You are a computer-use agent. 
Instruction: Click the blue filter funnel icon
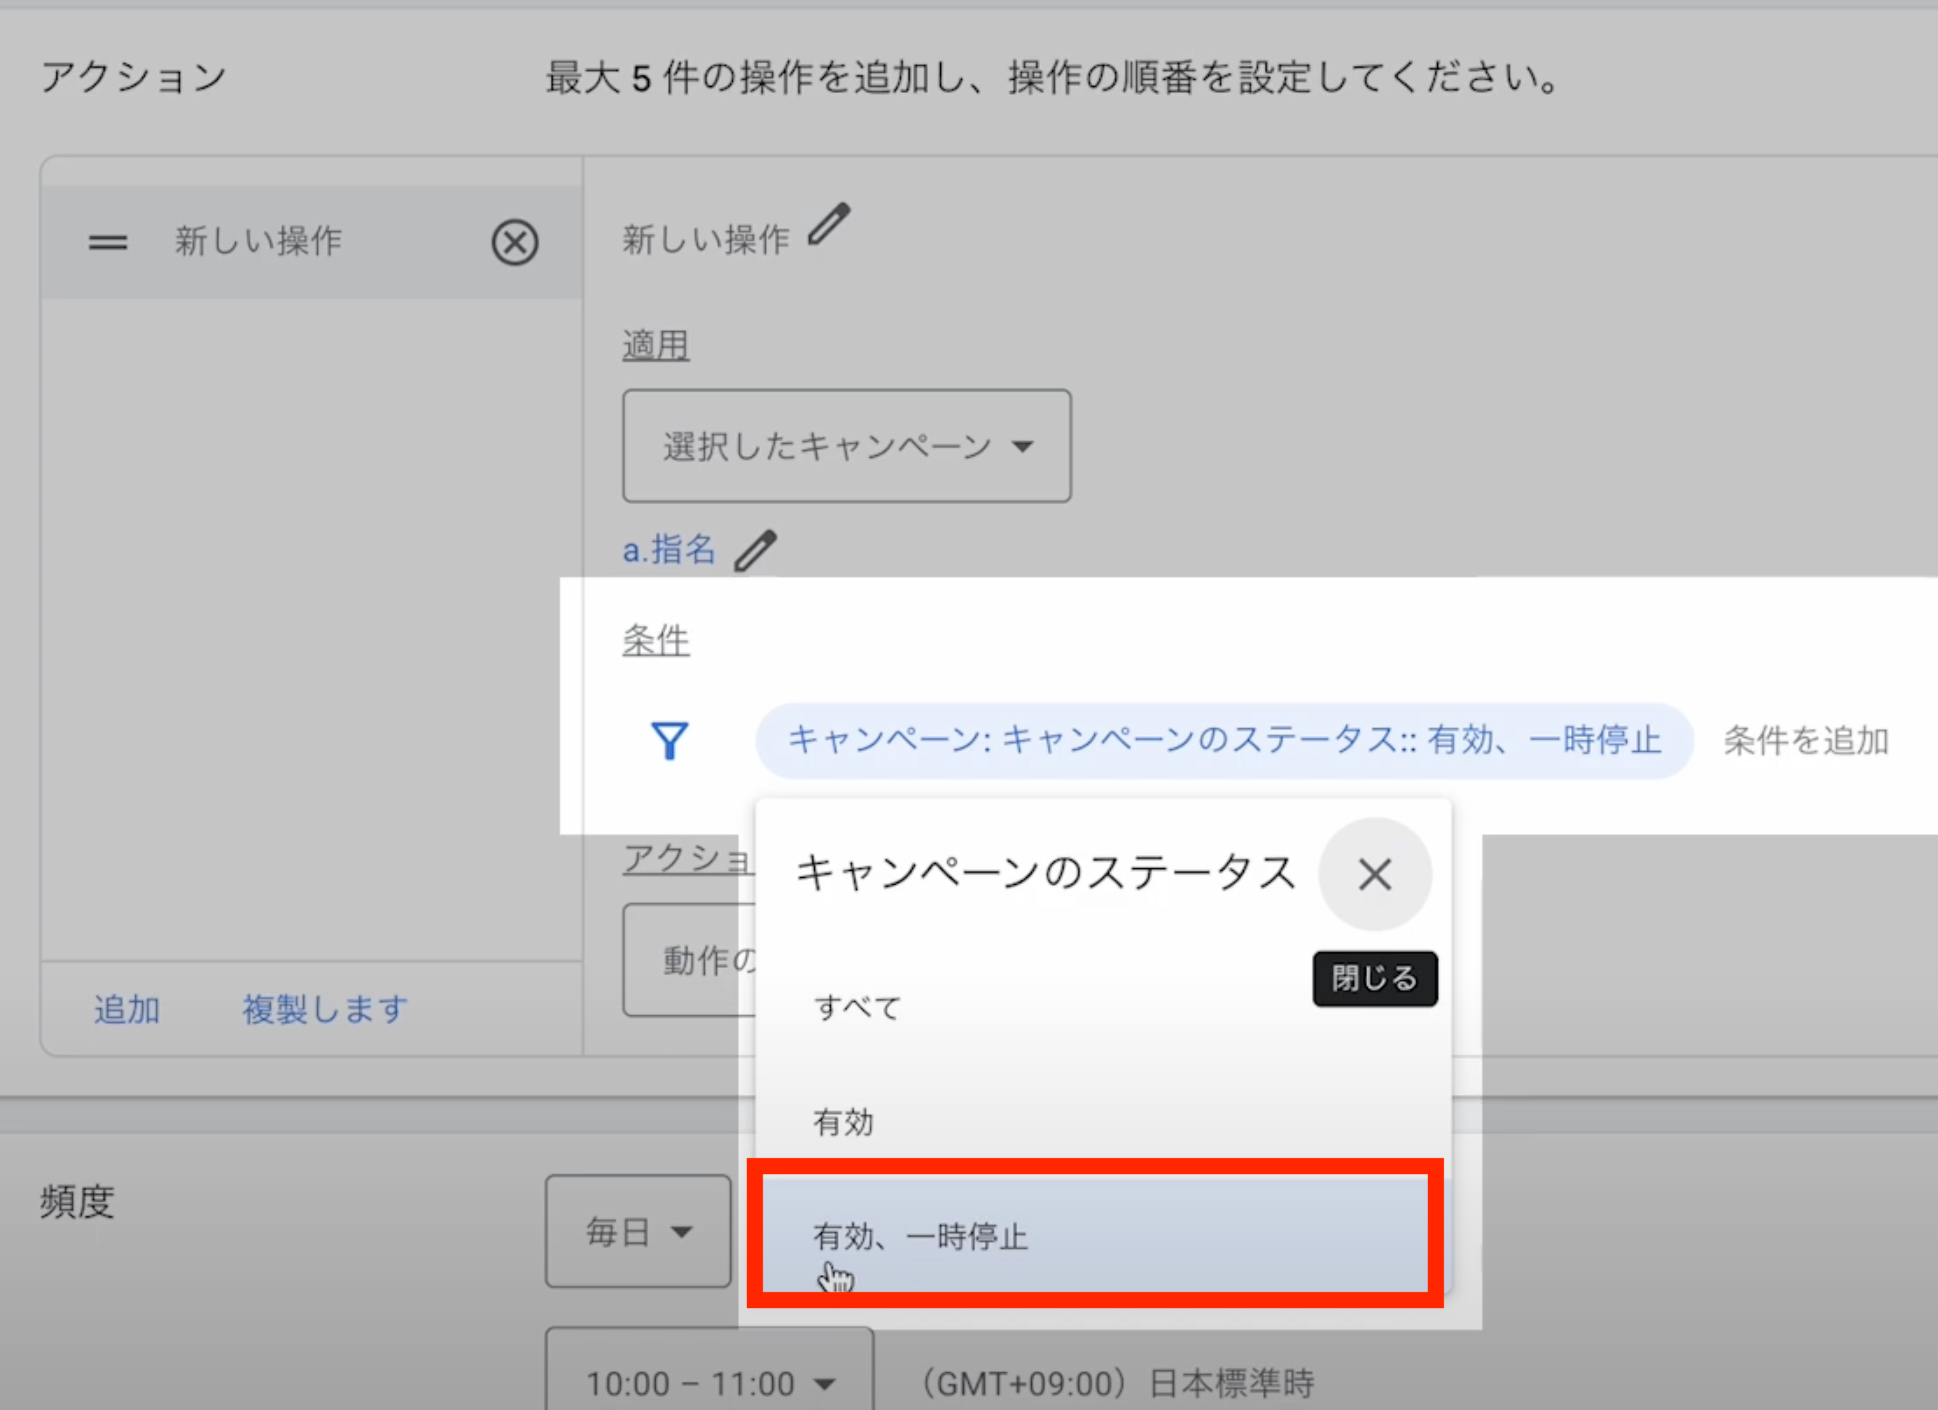point(669,741)
